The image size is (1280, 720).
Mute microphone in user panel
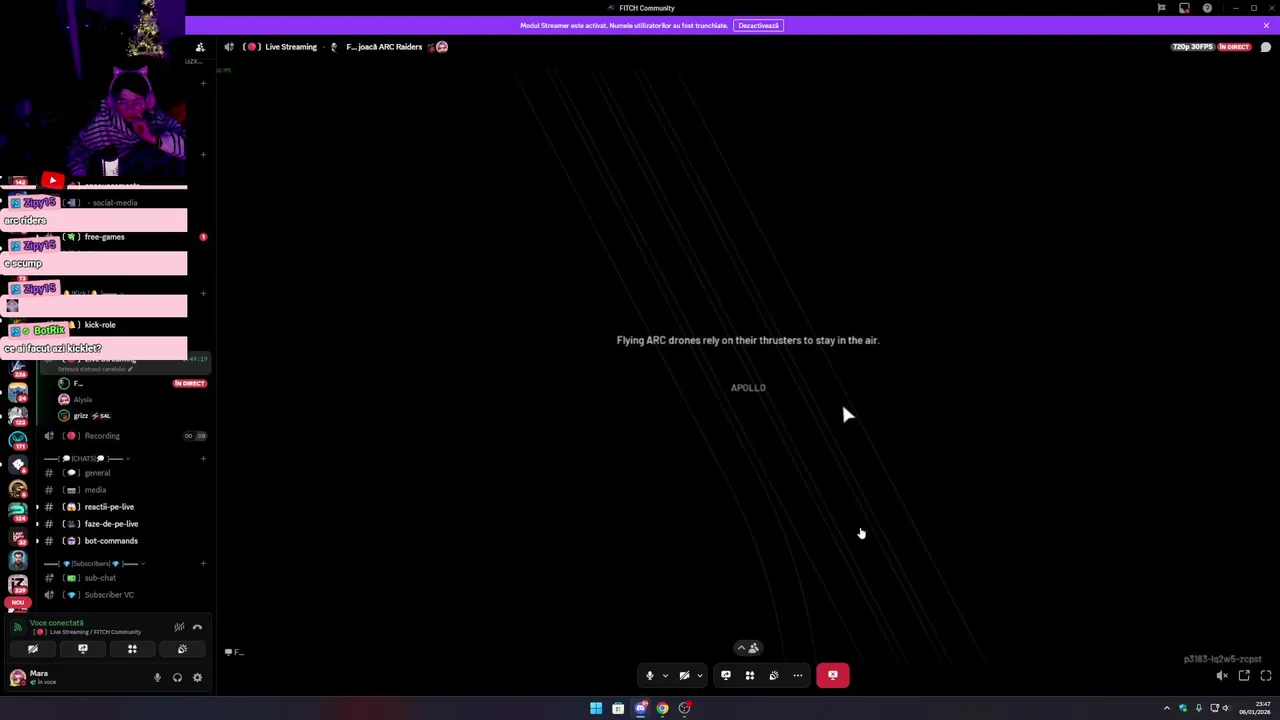(x=157, y=678)
